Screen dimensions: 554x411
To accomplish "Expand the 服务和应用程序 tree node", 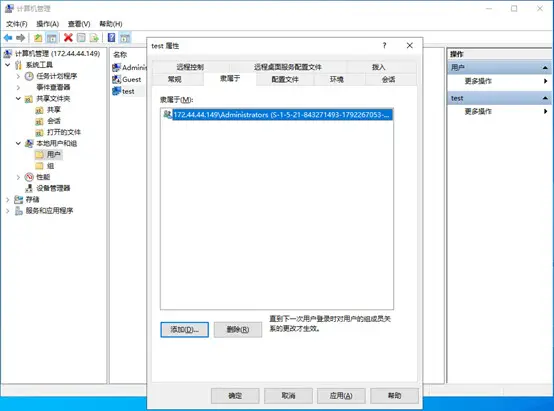I will click(8, 211).
